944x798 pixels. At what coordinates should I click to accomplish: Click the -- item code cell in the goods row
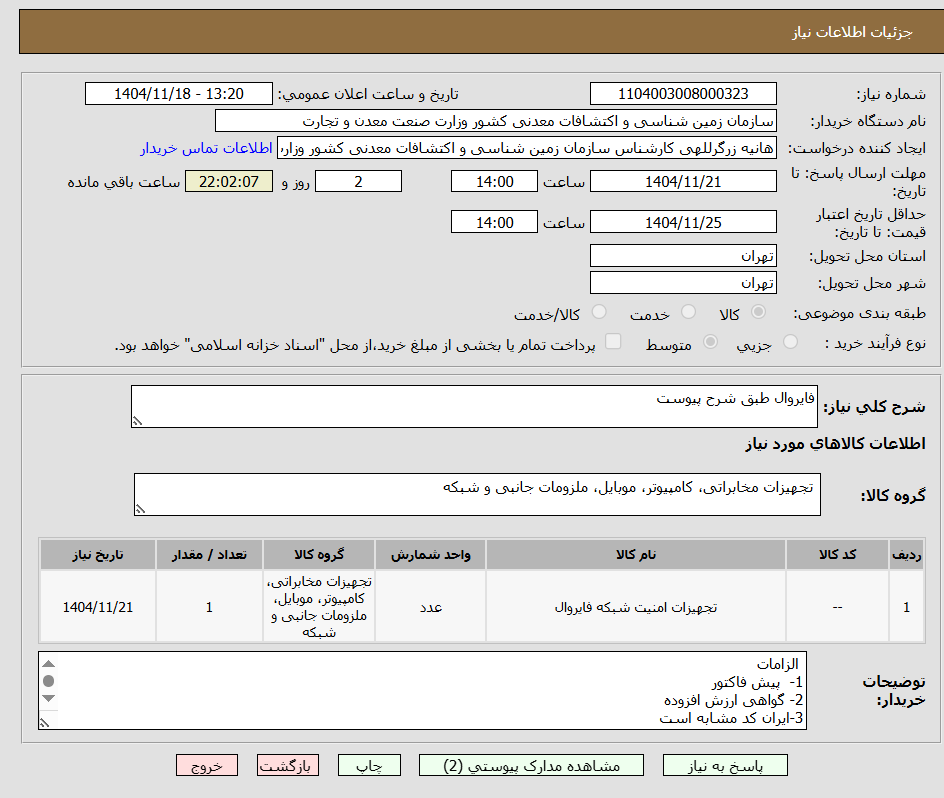[x=837, y=607]
